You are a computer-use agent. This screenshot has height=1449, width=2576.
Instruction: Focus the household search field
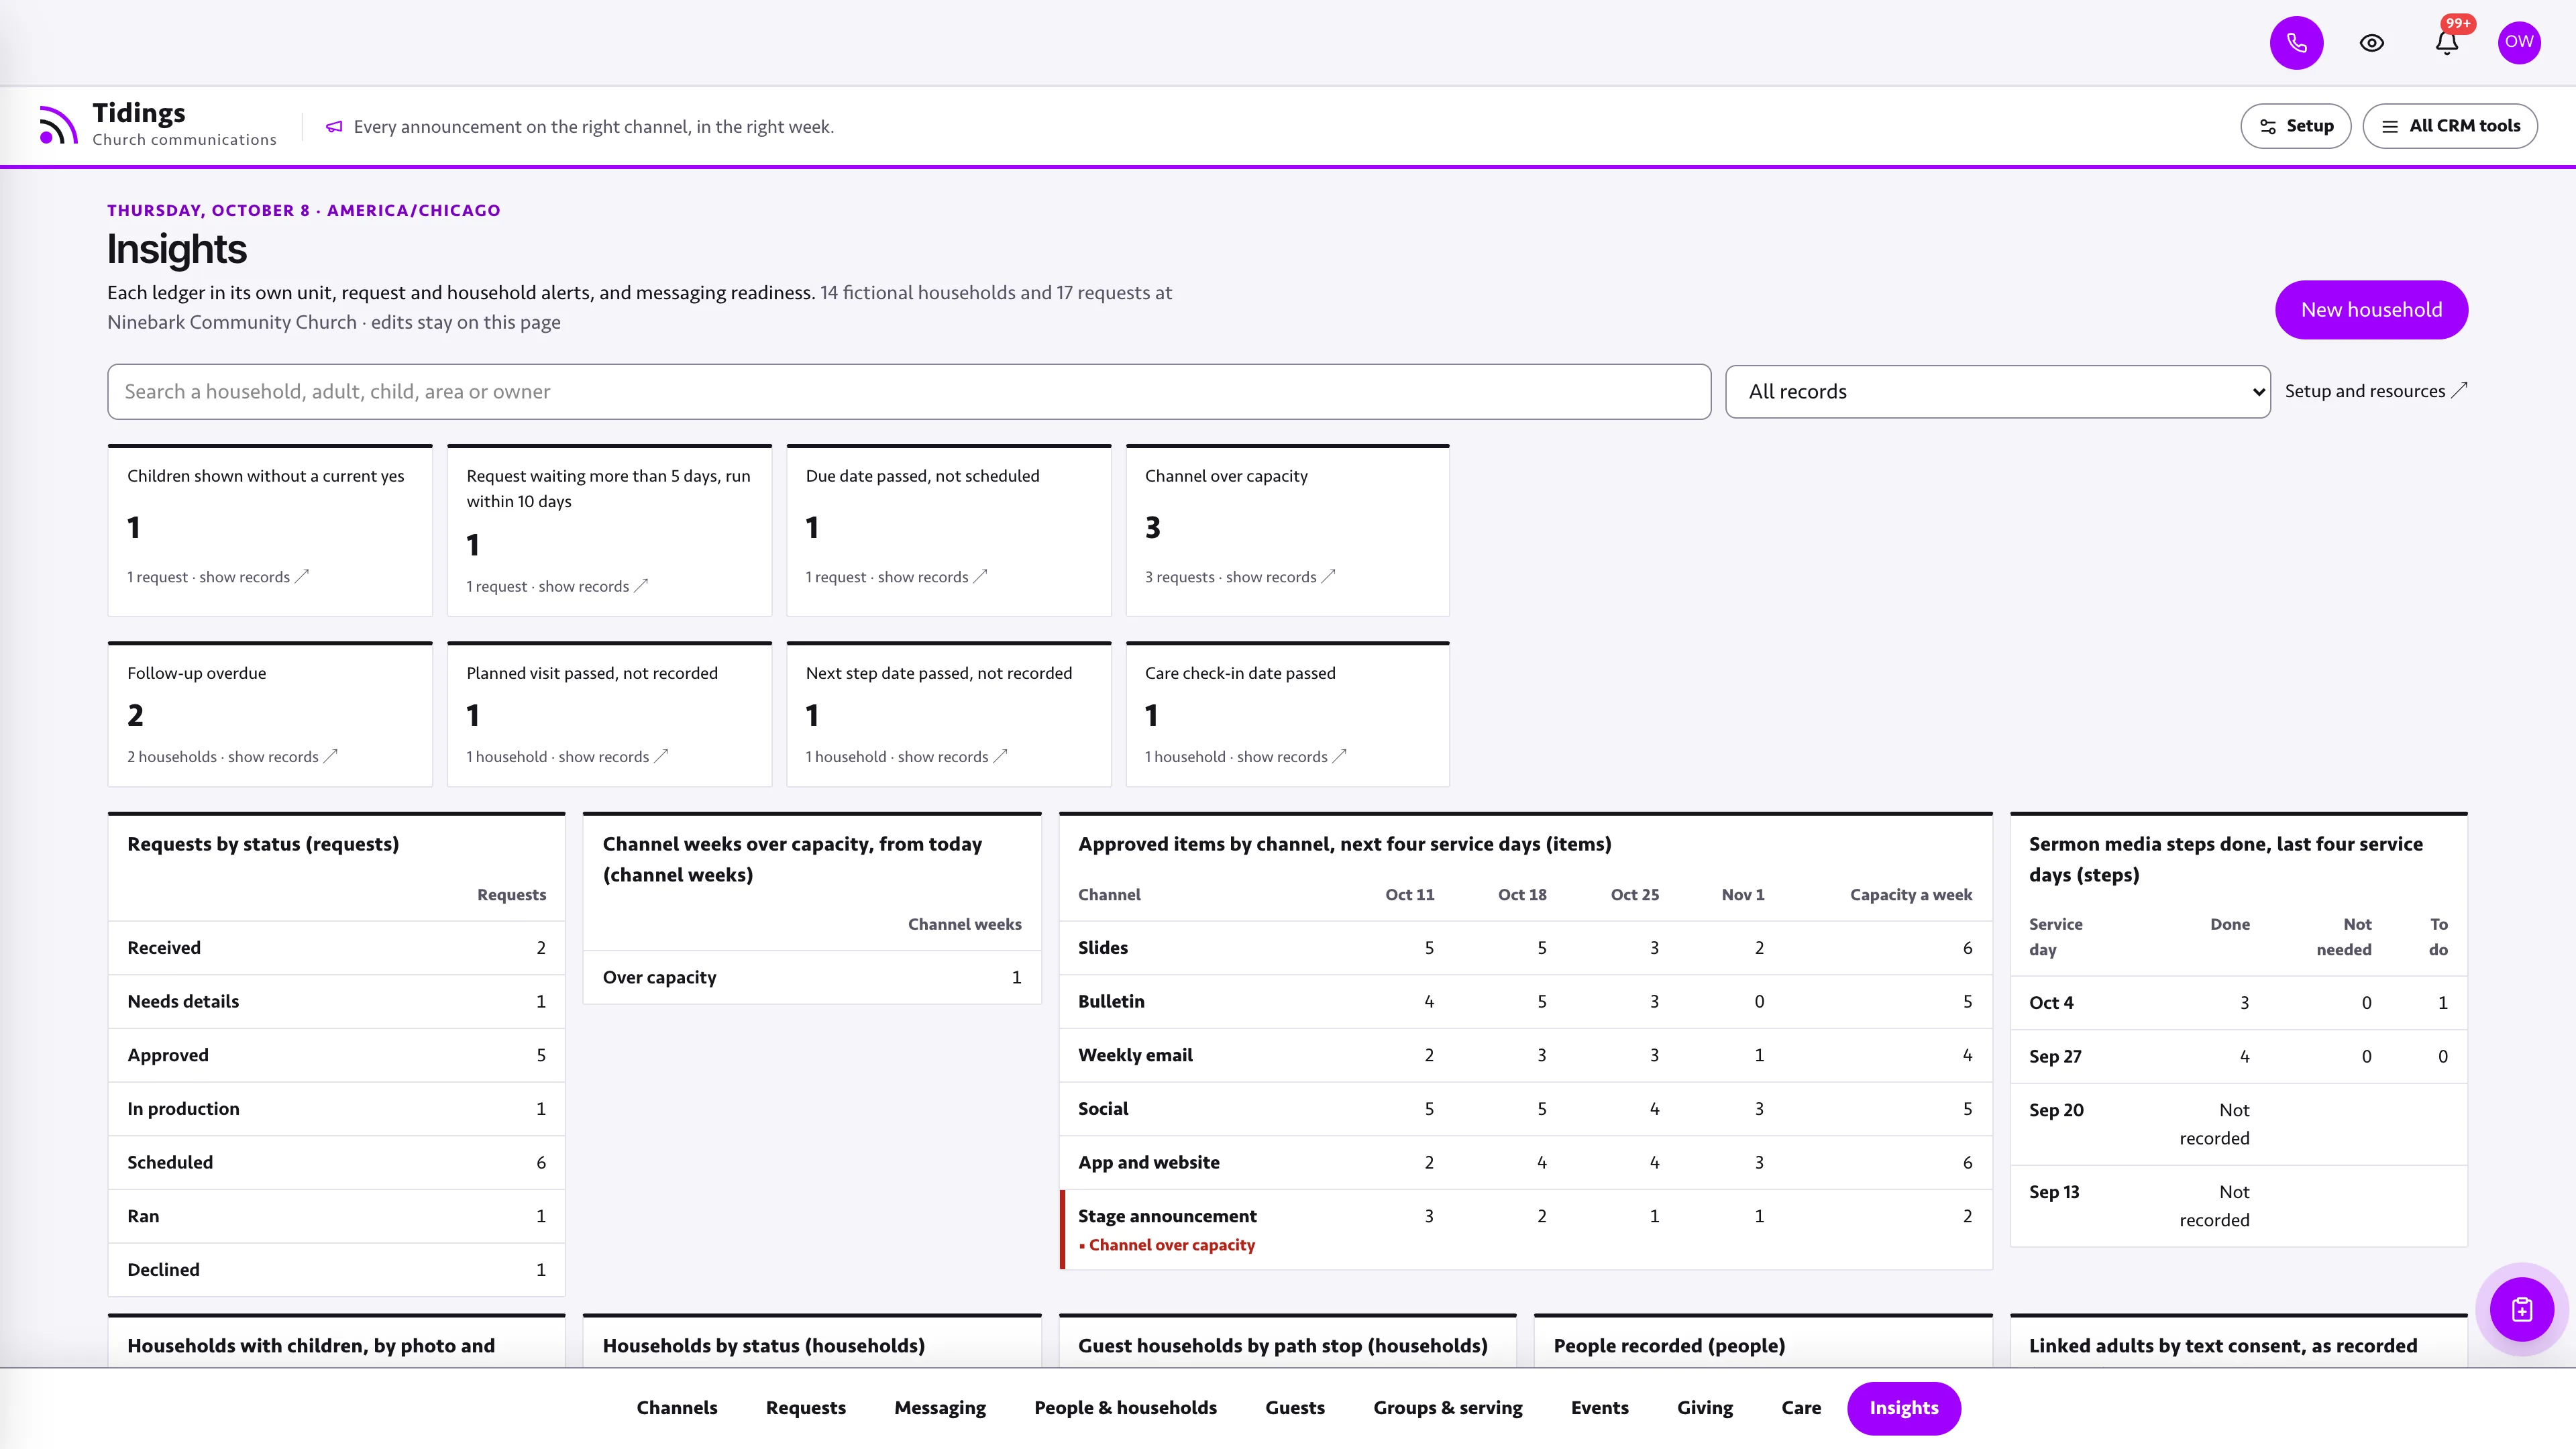coord(908,392)
